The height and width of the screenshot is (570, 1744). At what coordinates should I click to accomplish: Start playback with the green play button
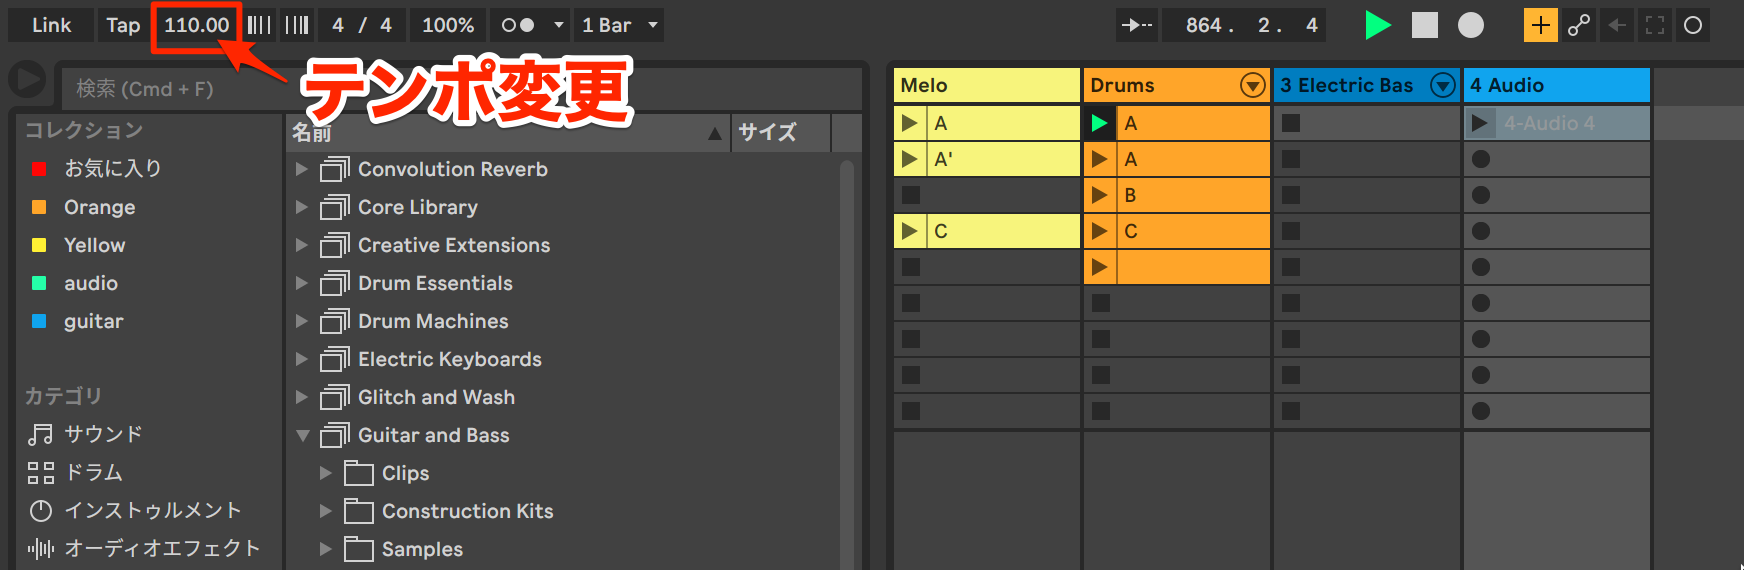point(1378,25)
